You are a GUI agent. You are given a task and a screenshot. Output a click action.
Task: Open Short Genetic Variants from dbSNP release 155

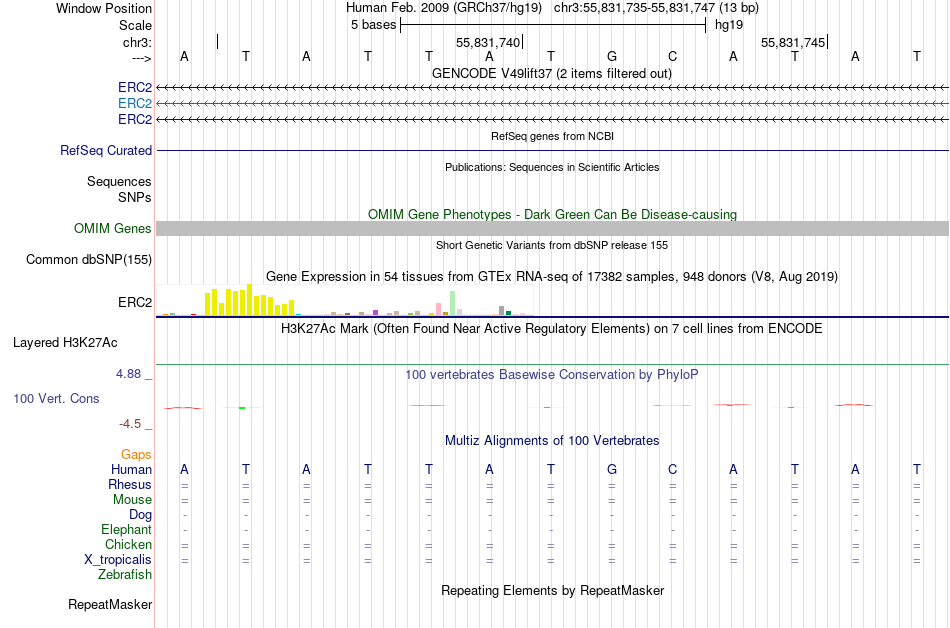(552, 245)
